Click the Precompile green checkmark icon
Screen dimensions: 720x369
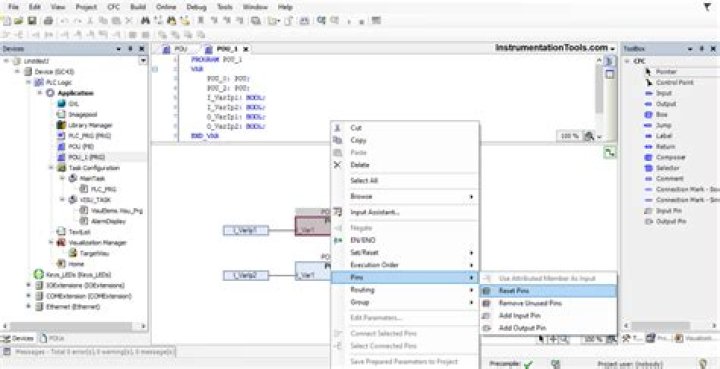point(528,364)
